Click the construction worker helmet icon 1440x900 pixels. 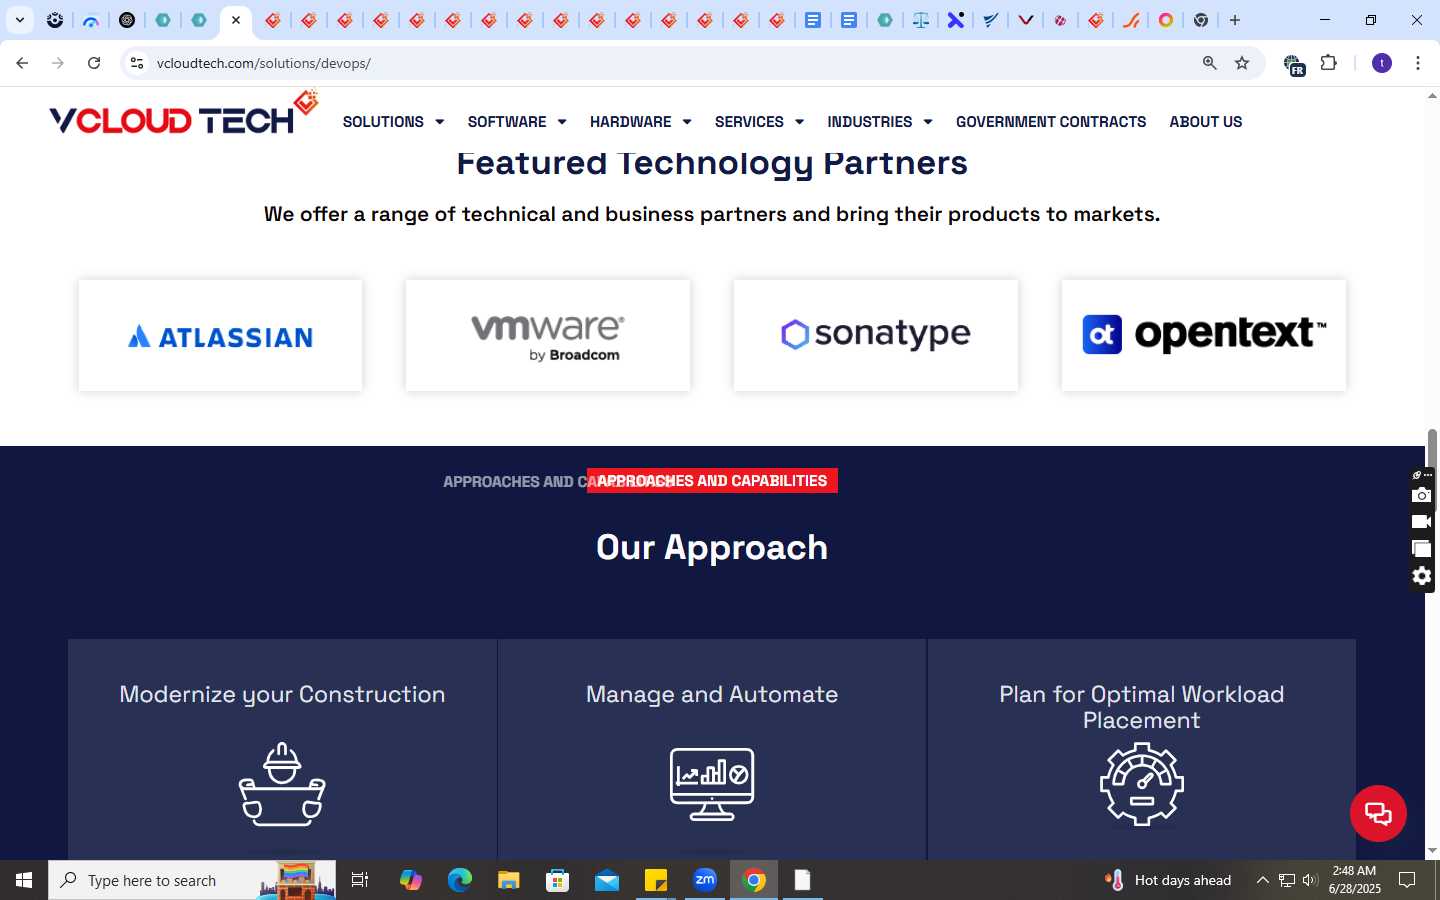(282, 785)
